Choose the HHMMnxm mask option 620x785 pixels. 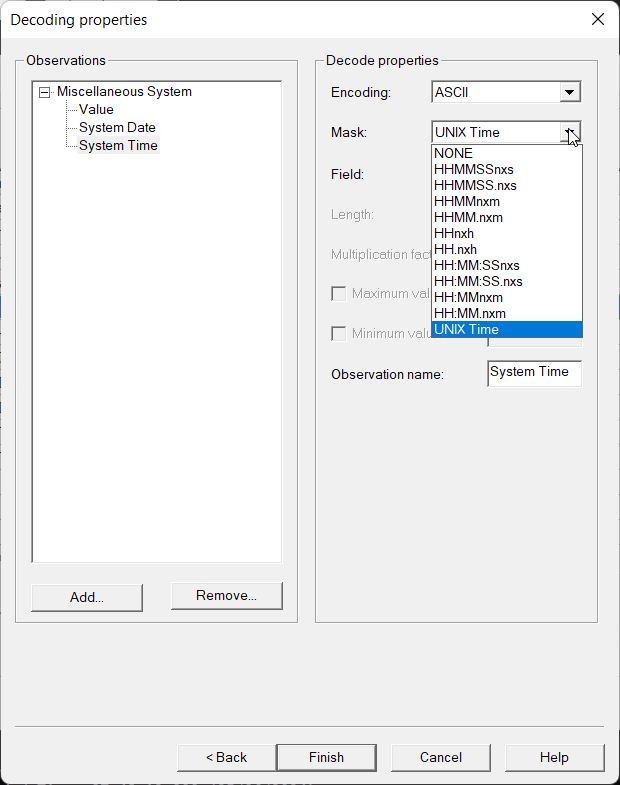(506, 201)
